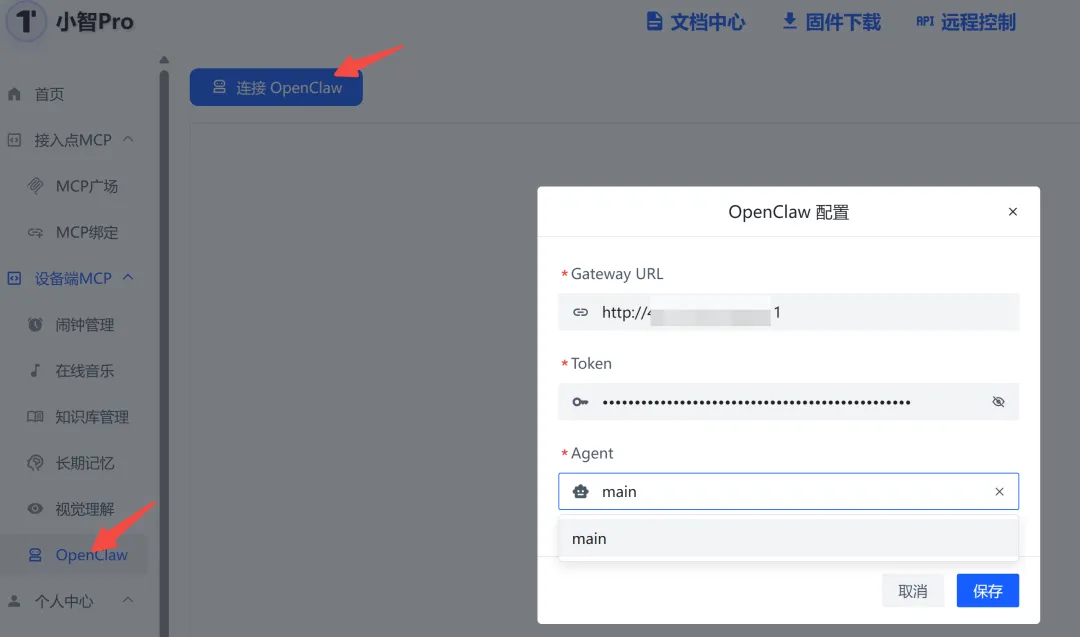Click the key icon in Token field

tap(581, 401)
